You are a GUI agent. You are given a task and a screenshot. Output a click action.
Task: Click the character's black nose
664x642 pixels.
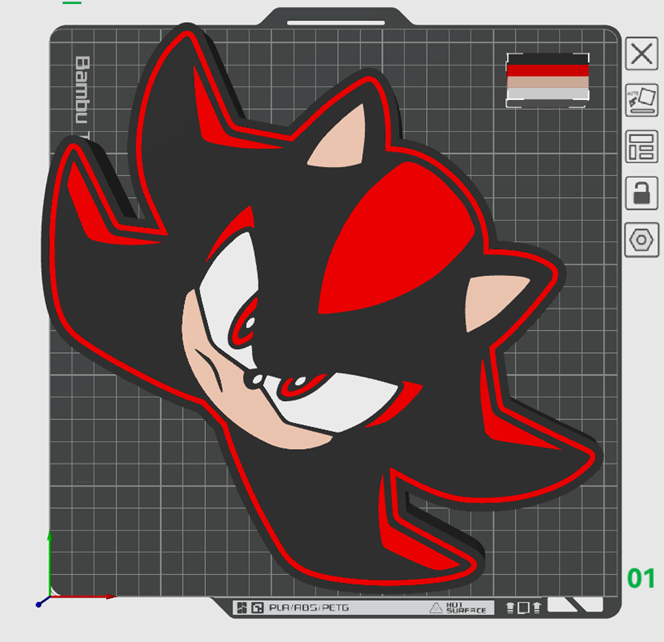(252, 379)
